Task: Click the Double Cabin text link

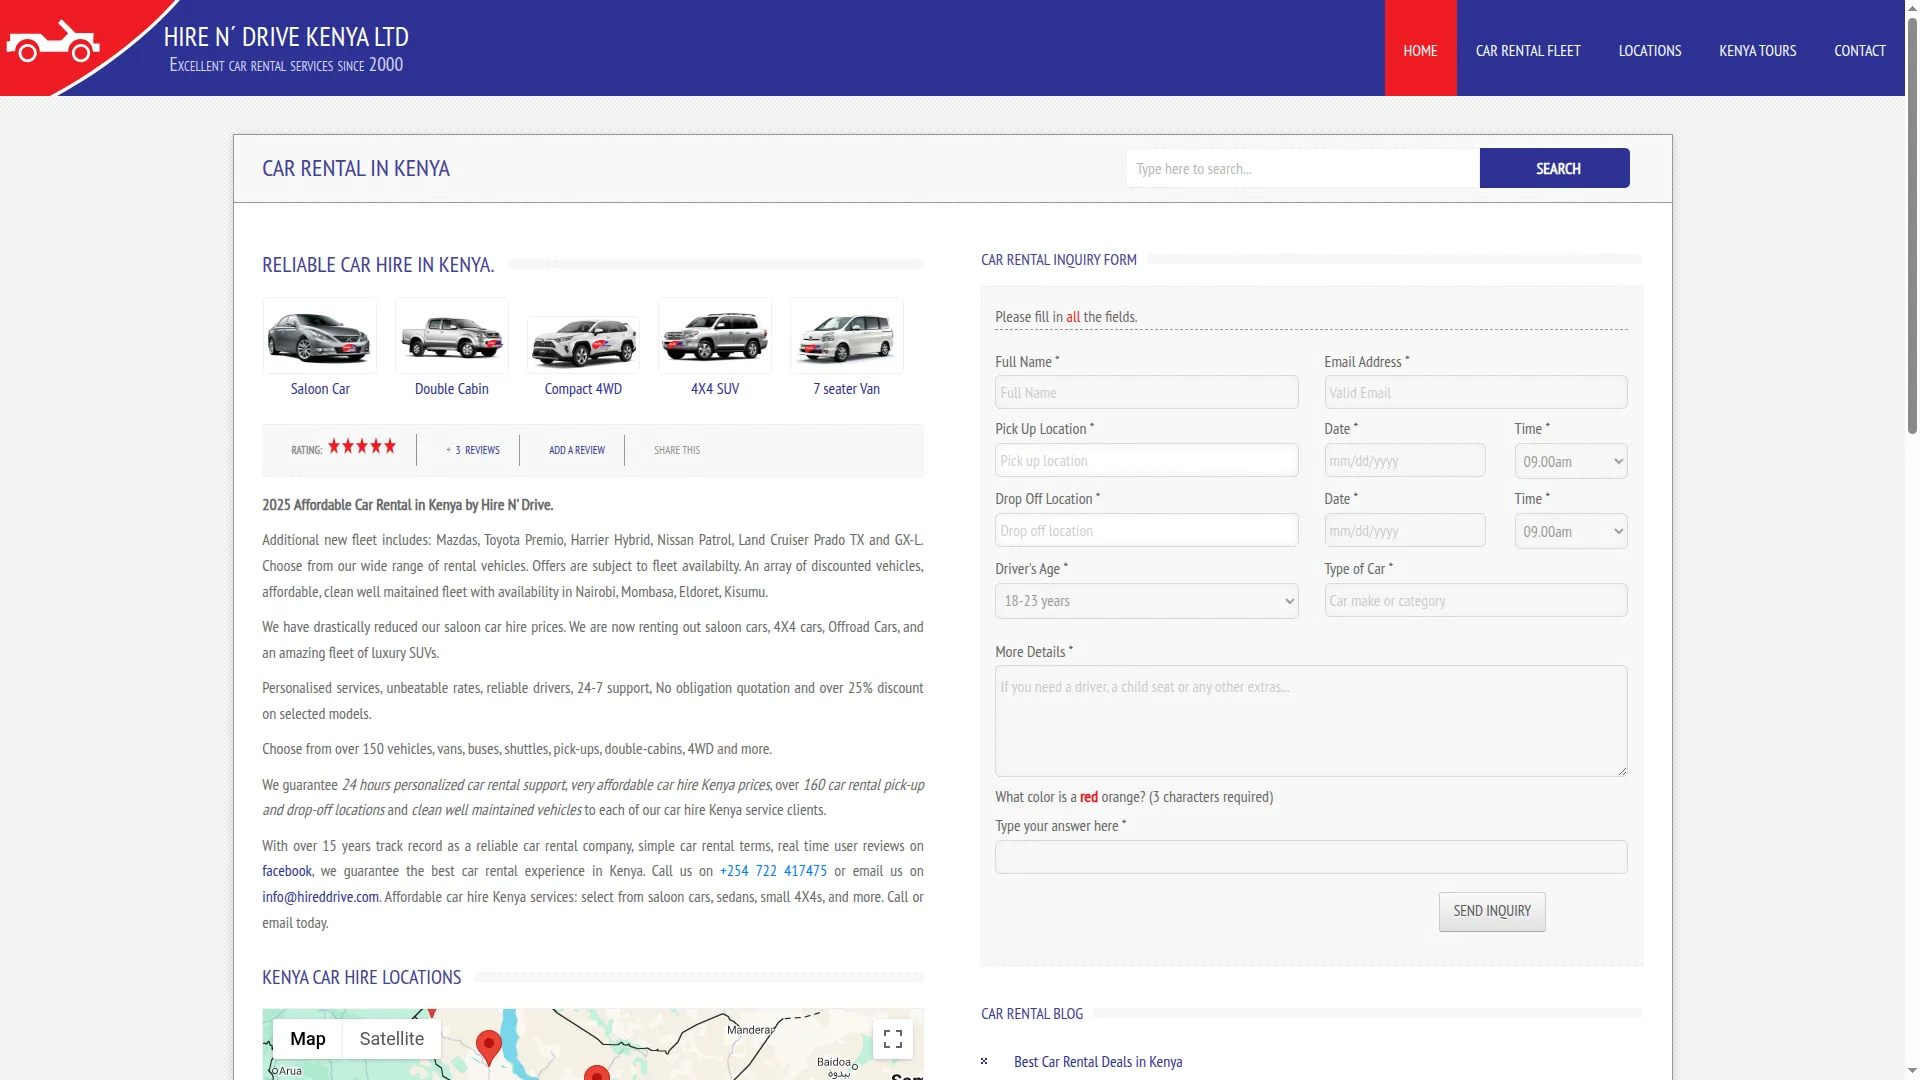Action: 452,389
